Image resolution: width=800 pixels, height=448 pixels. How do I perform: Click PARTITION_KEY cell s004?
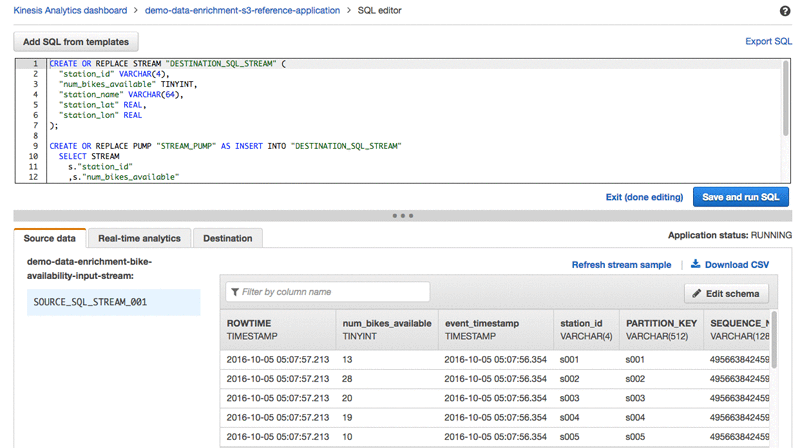[635, 418]
